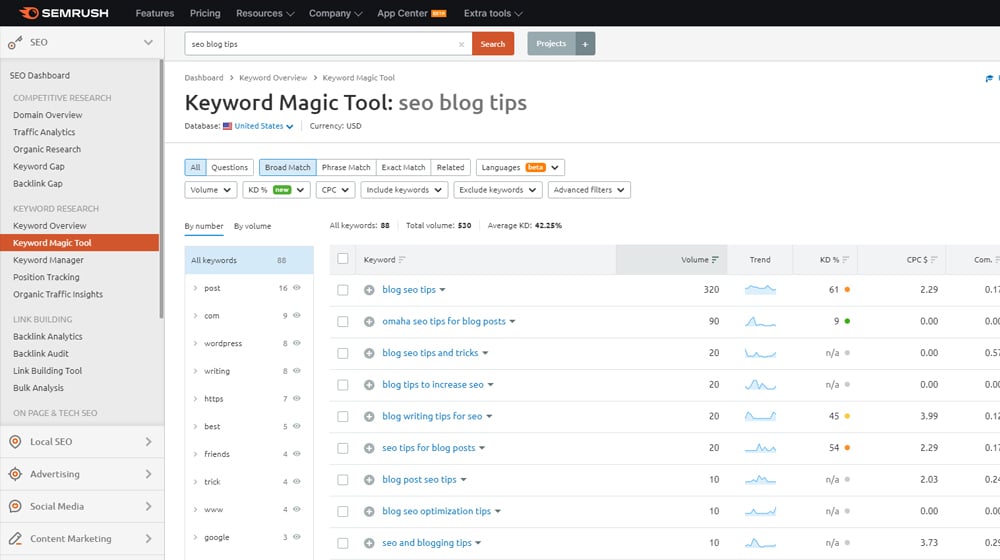This screenshot has width=1000, height=560.
Task: Sort by KD % column sort icon
Action: pyautogui.click(x=845, y=260)
